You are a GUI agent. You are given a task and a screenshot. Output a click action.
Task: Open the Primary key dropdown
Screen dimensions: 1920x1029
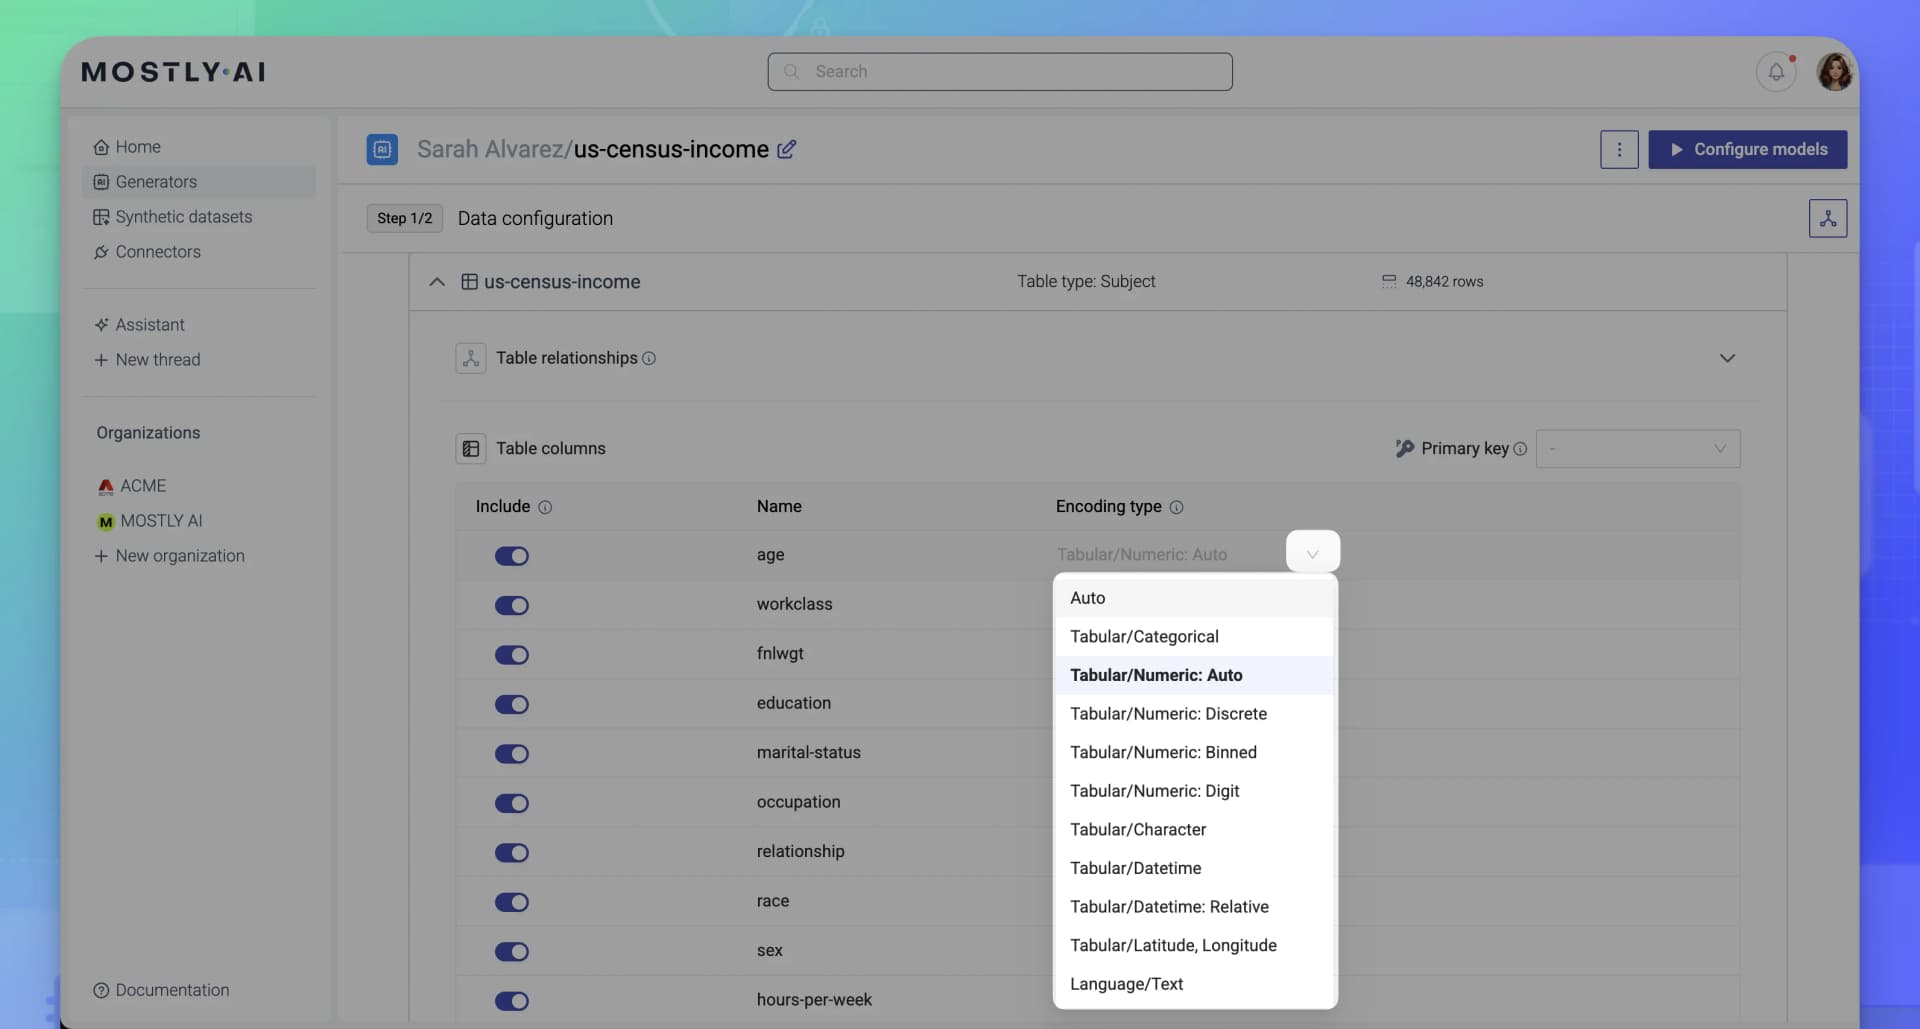[1637, 449]
